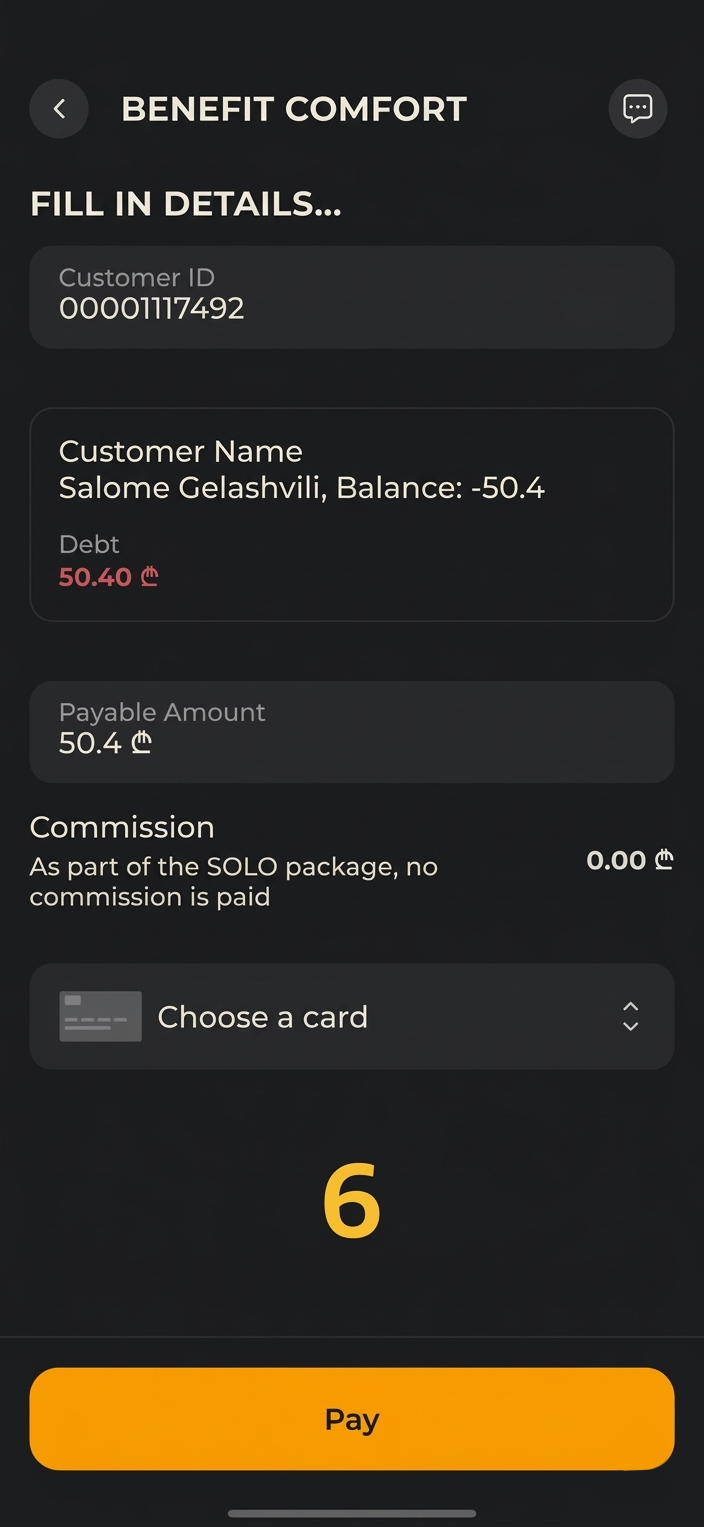Click the FILL IN DETAILS heading

pyautogui.click(x=185, y=204)
